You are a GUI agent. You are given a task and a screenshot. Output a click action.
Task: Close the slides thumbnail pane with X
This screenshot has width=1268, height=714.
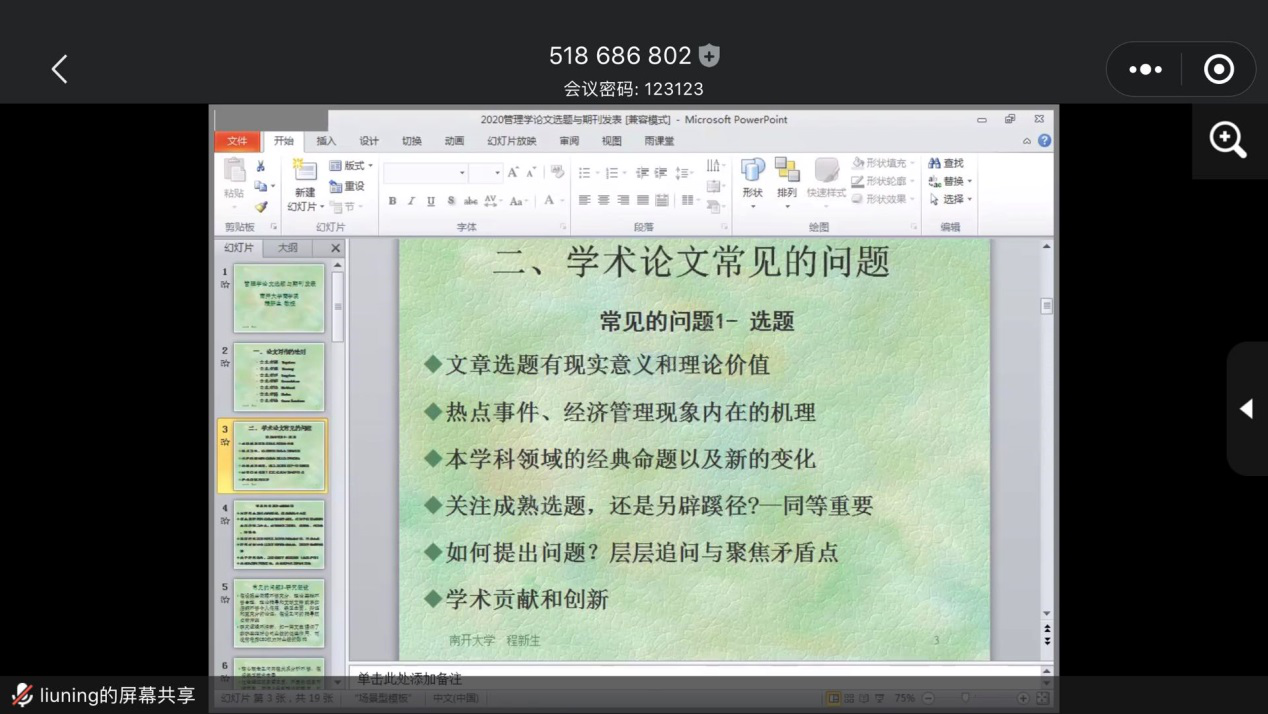(x=335, y=248)
